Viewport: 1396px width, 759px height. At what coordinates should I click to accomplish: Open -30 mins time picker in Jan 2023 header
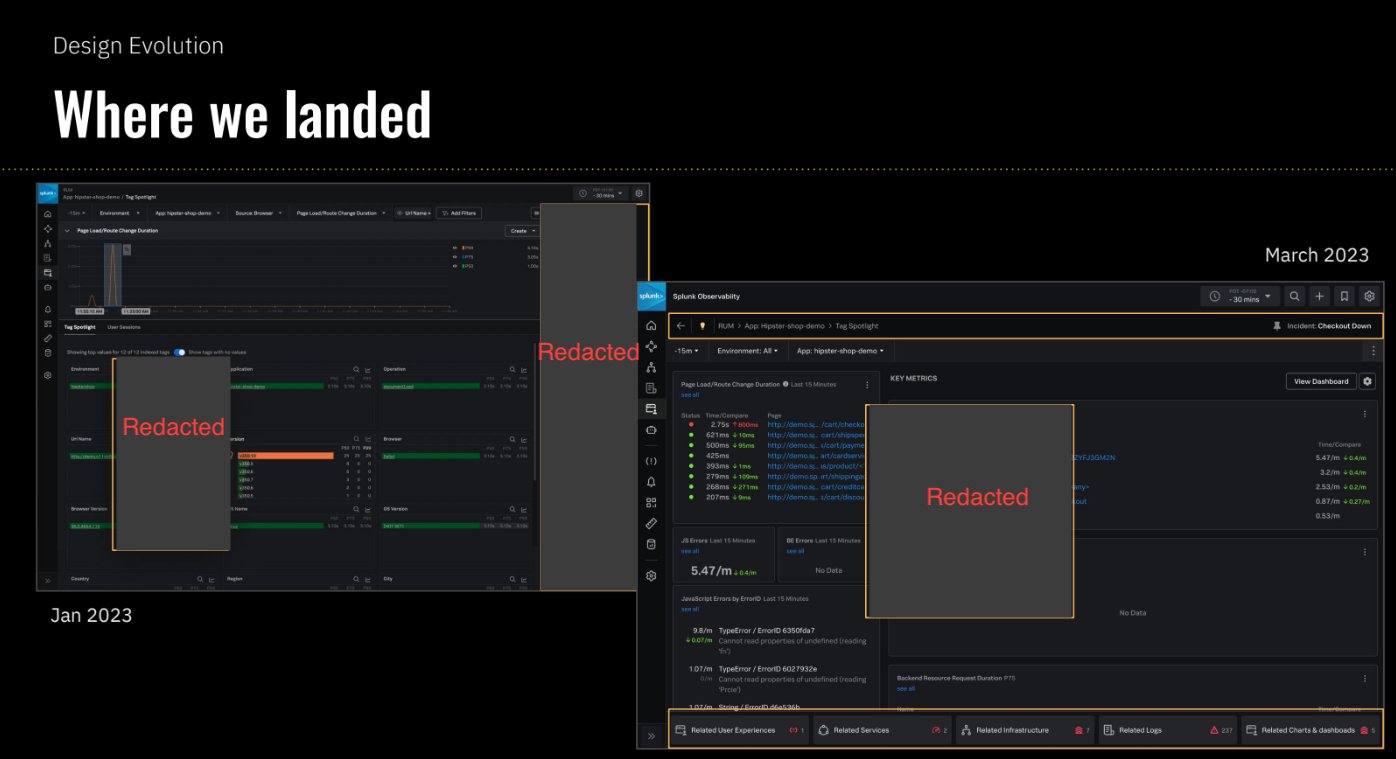coord(603,193)
